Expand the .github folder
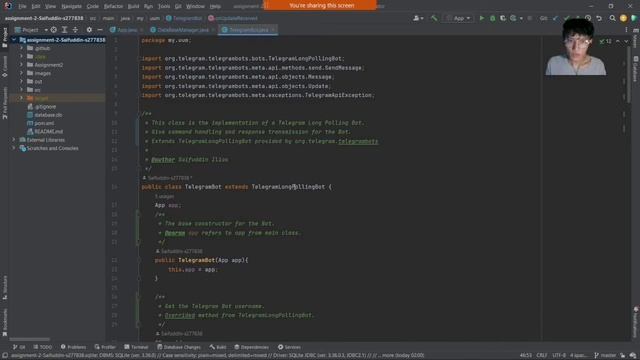This screenshot has width=640, height=360. pyautogui.click(x=21, y=48)
